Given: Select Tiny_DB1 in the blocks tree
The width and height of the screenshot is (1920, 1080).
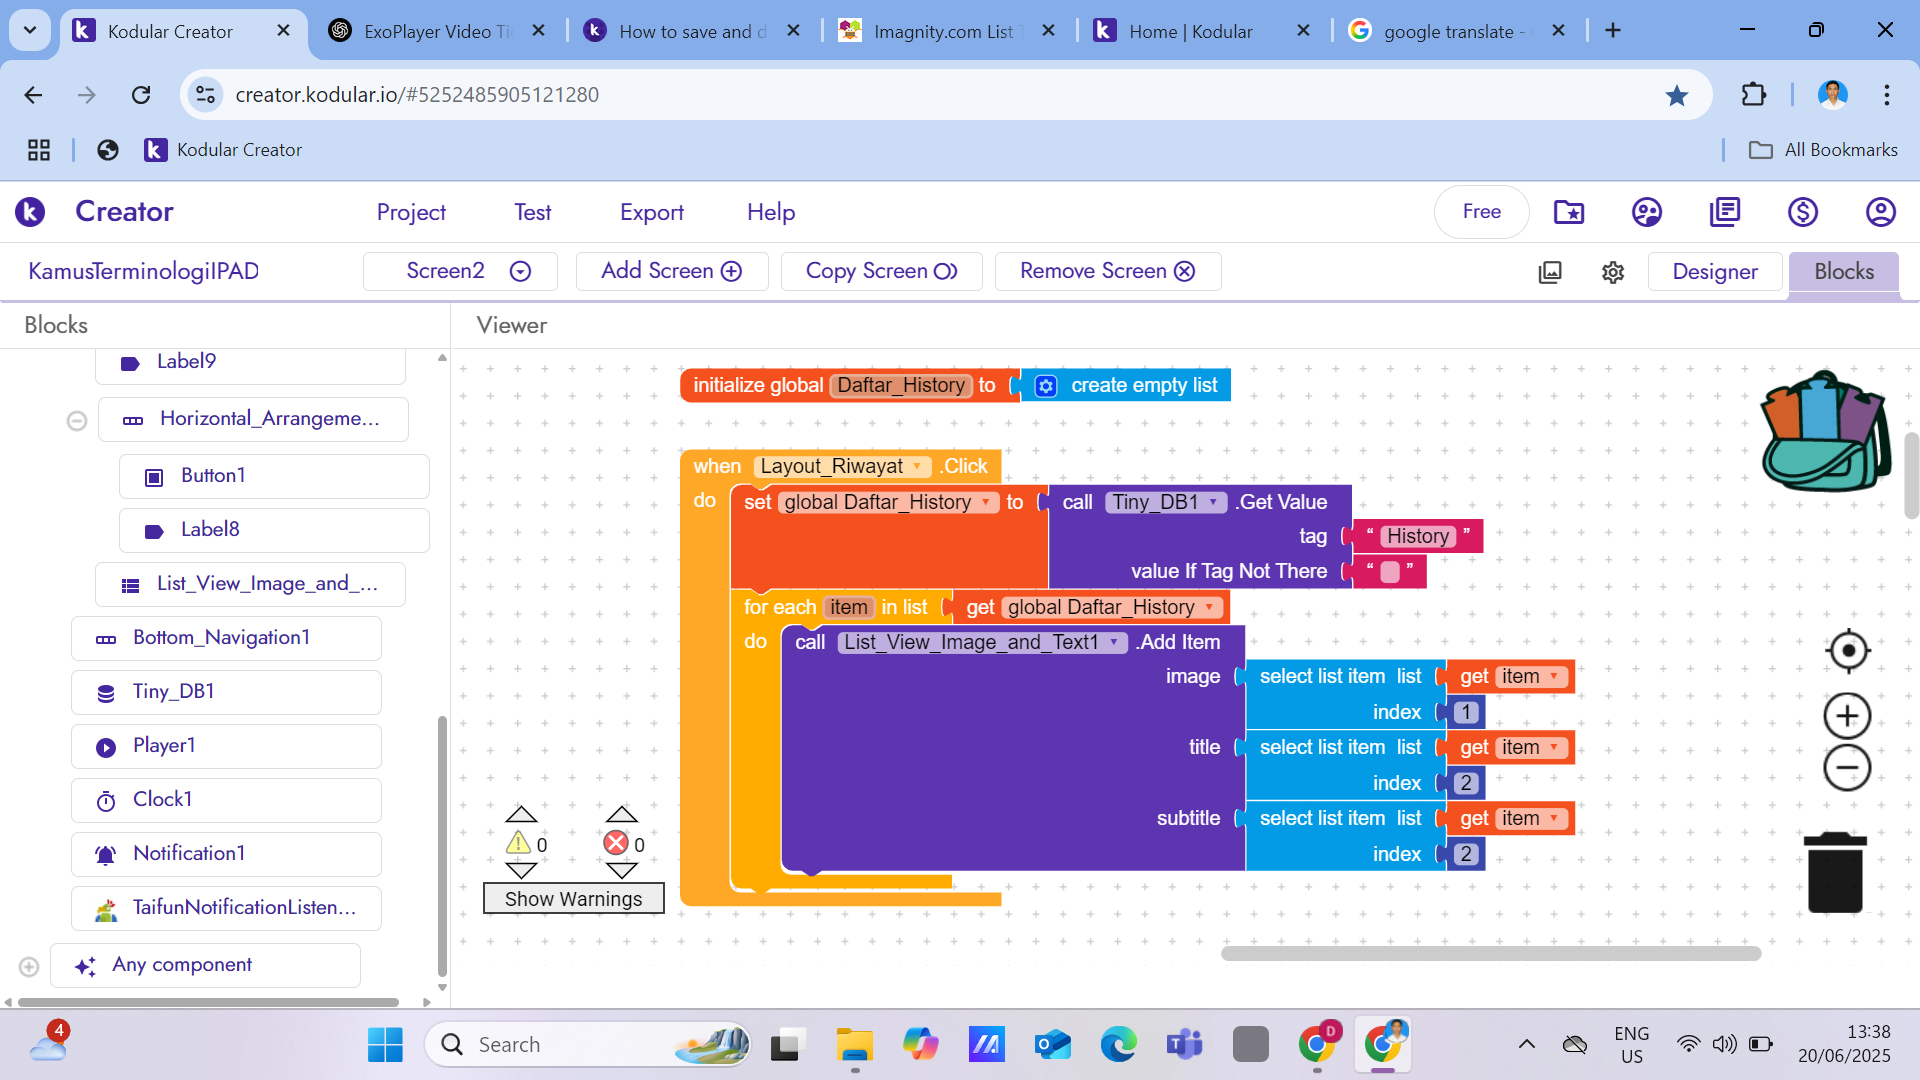Looking at the screenshot, I should [226, 692].
